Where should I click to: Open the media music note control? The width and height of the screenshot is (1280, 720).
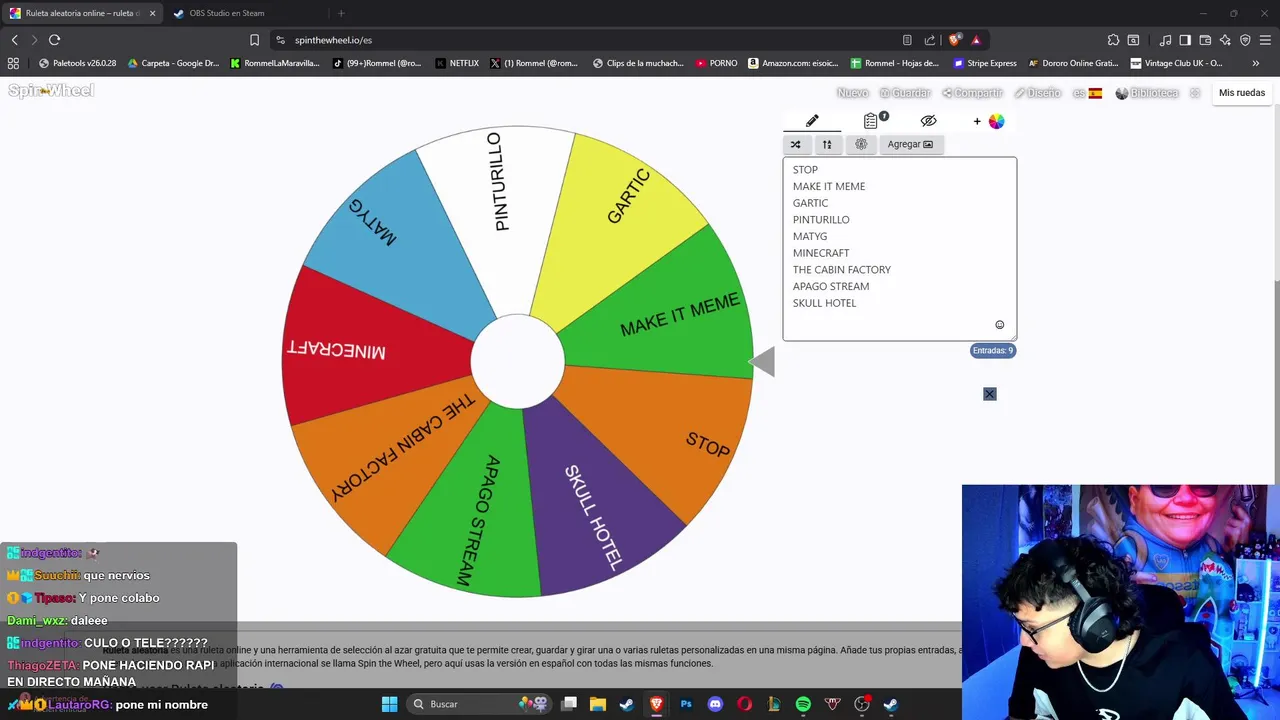[x=1165, y=40]
